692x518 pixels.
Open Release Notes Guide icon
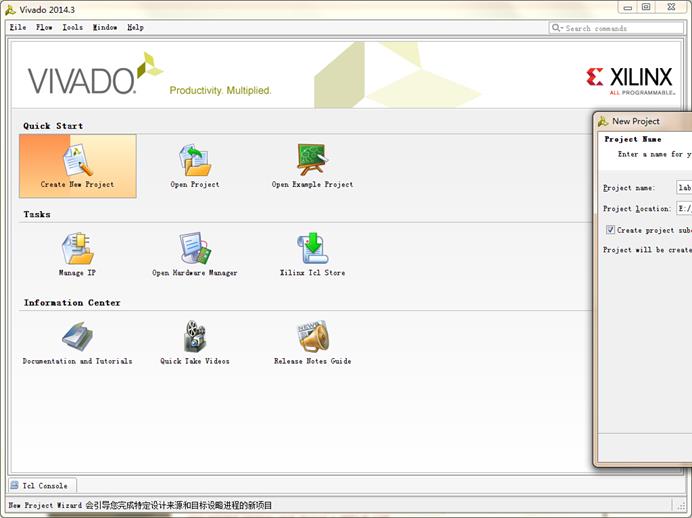click(312, 336)
